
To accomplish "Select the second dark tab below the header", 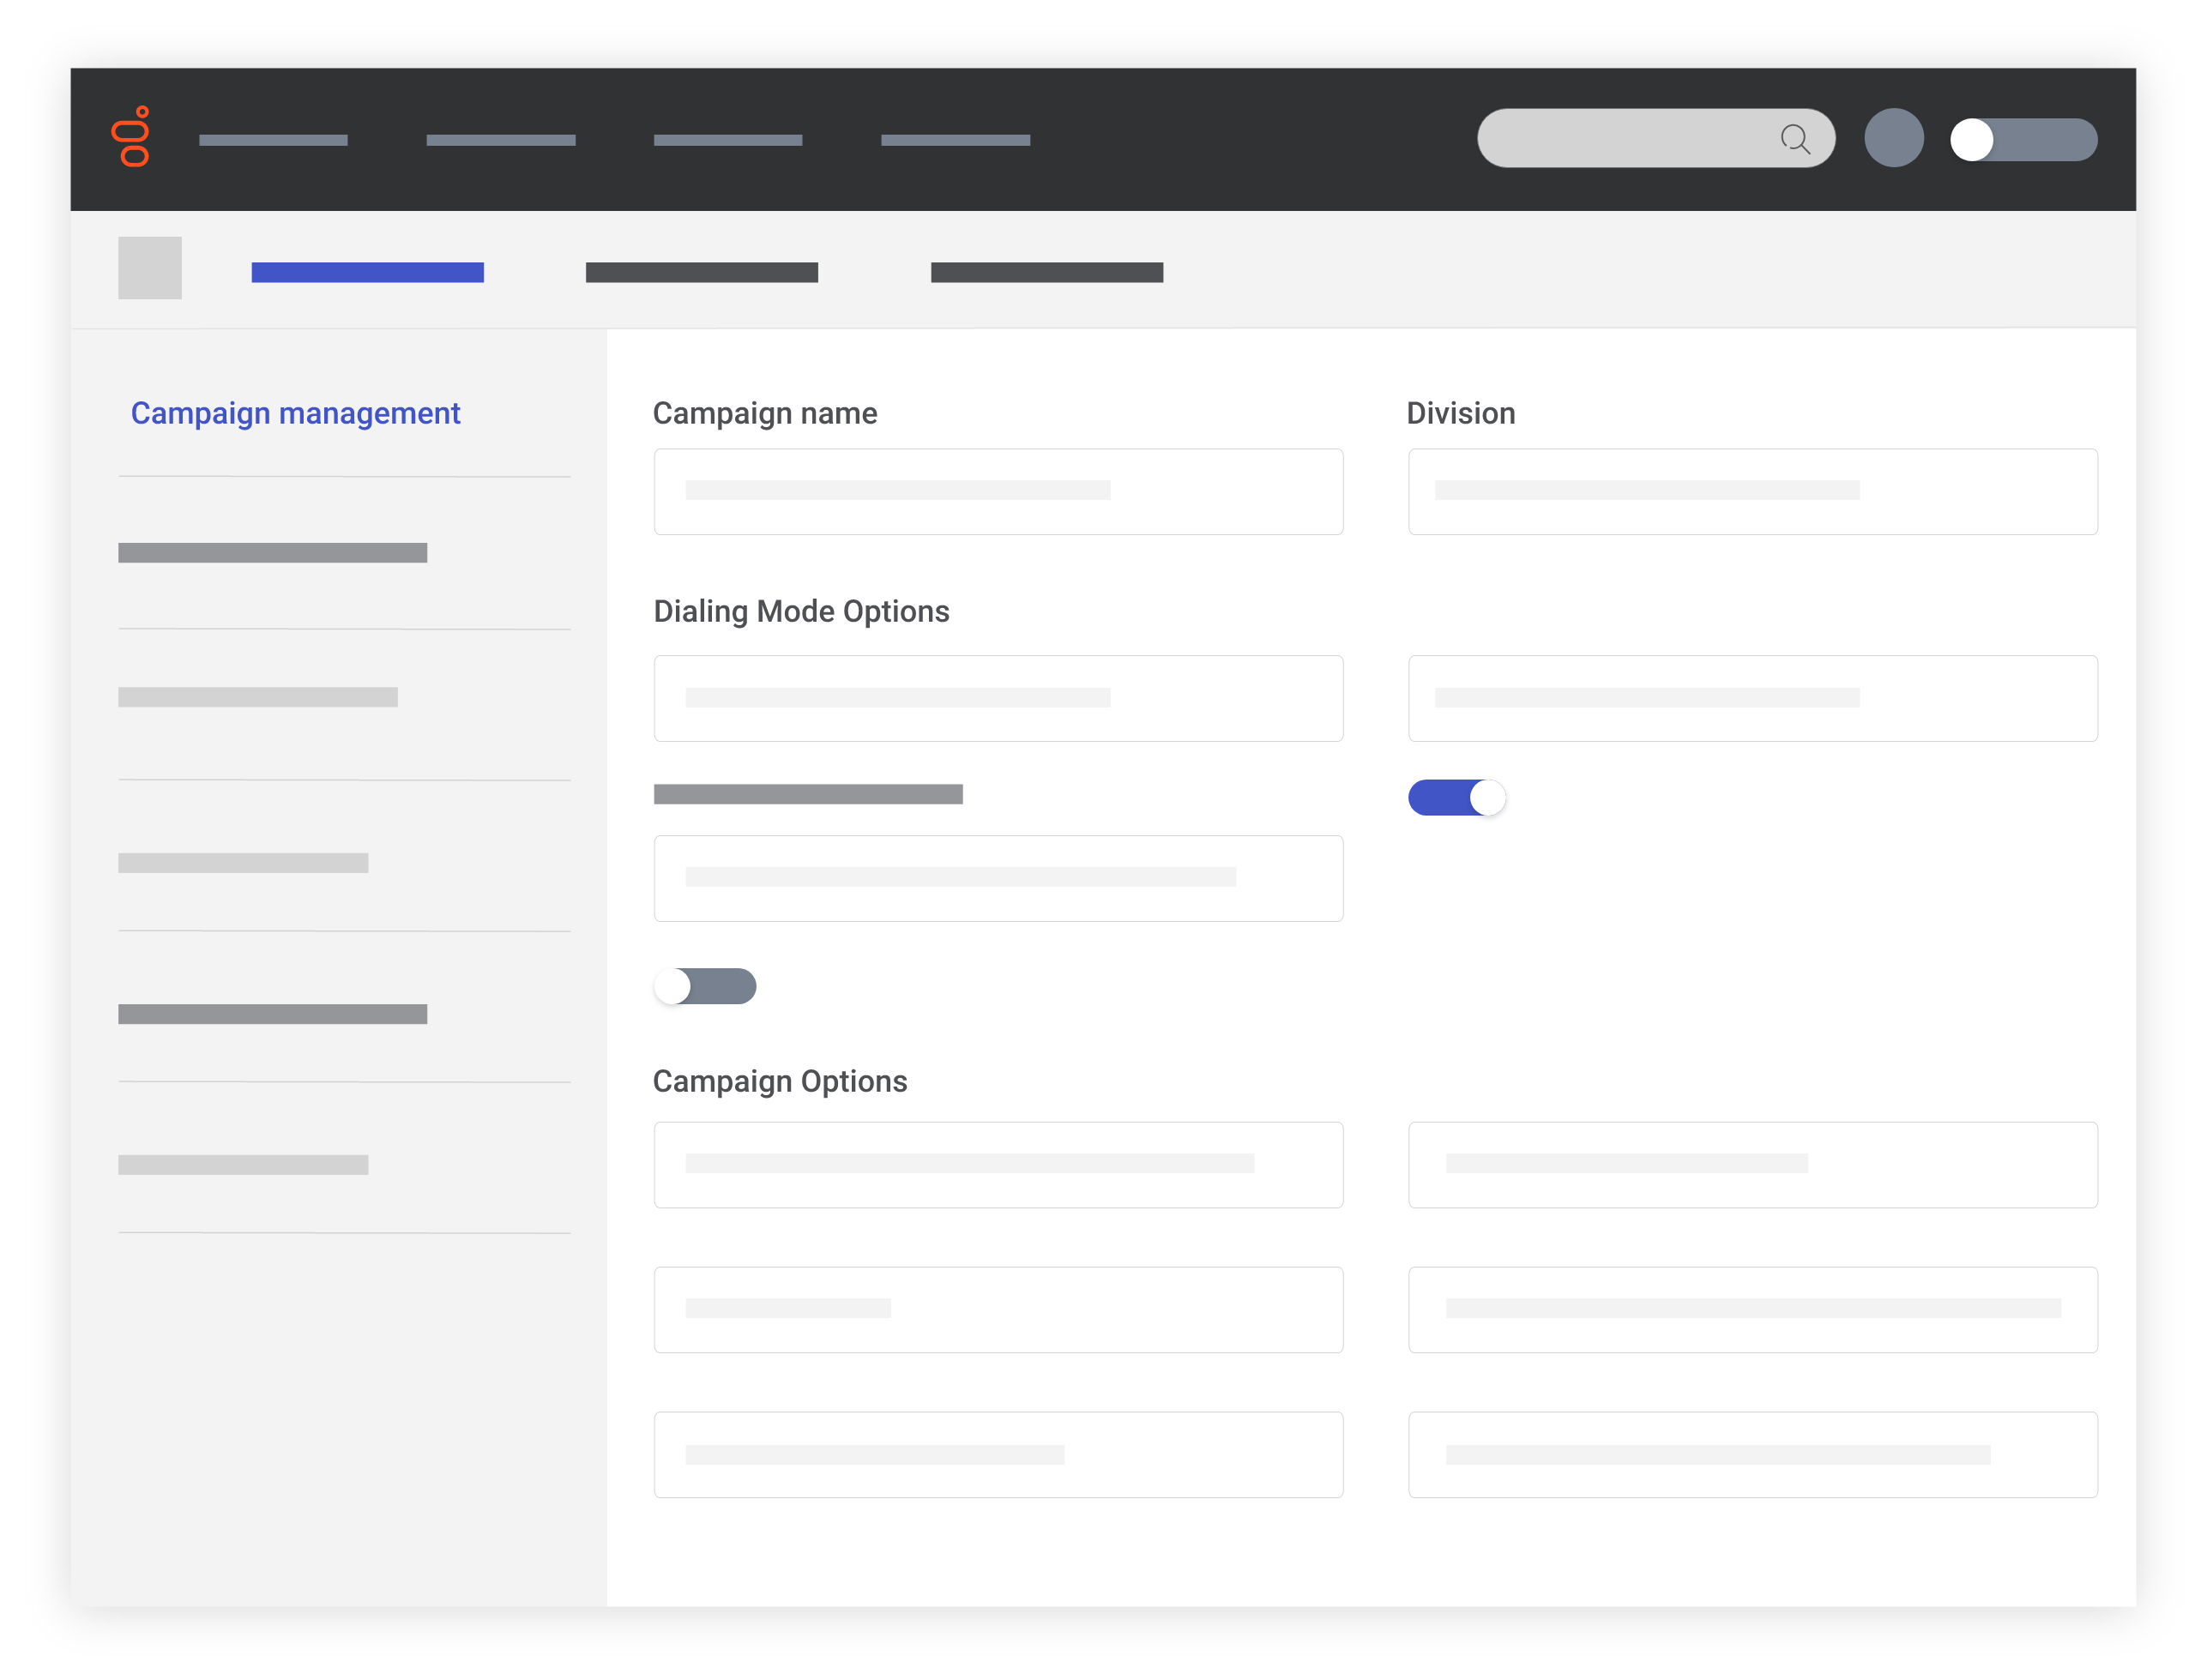I will [x=701, y=271].
